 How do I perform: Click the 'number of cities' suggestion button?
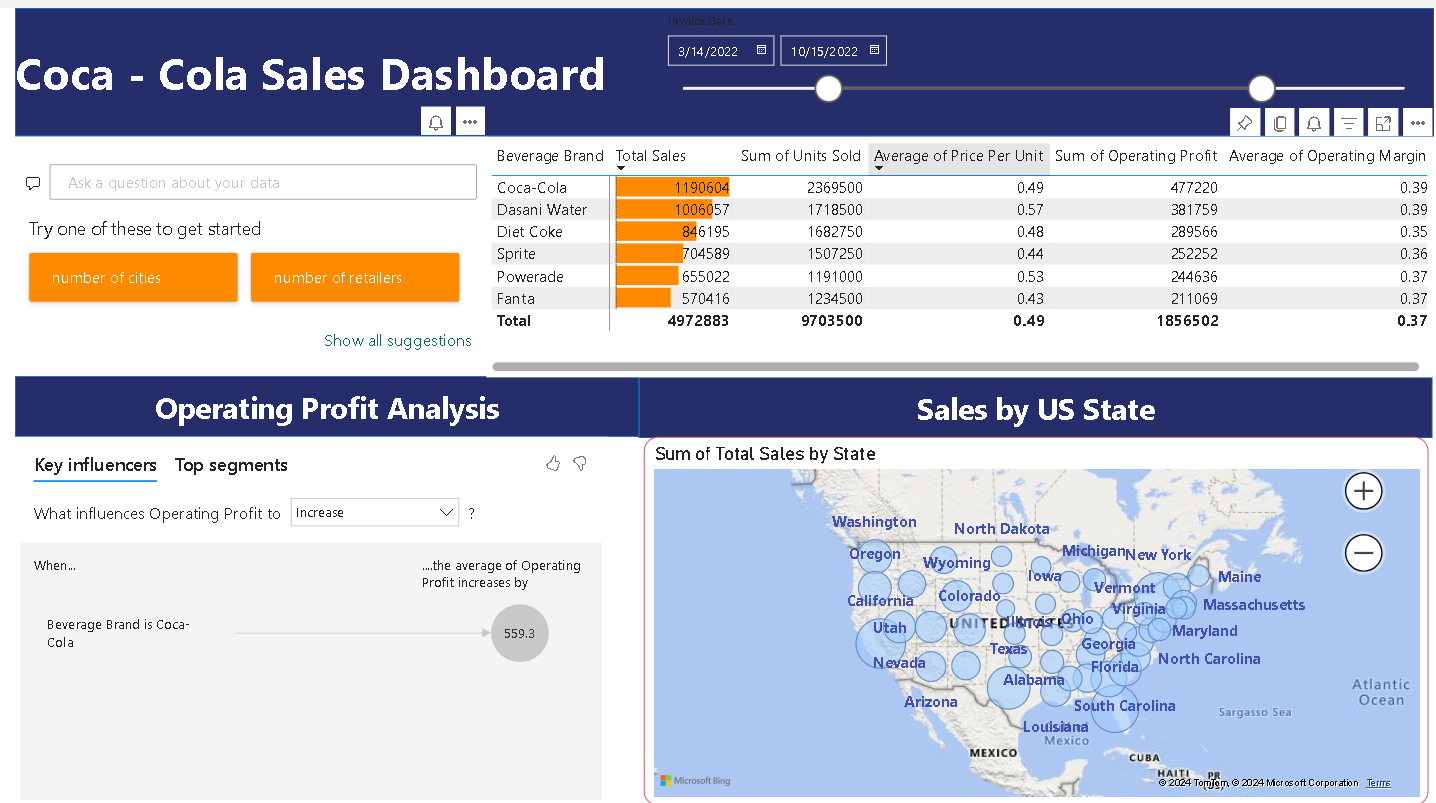133,278
